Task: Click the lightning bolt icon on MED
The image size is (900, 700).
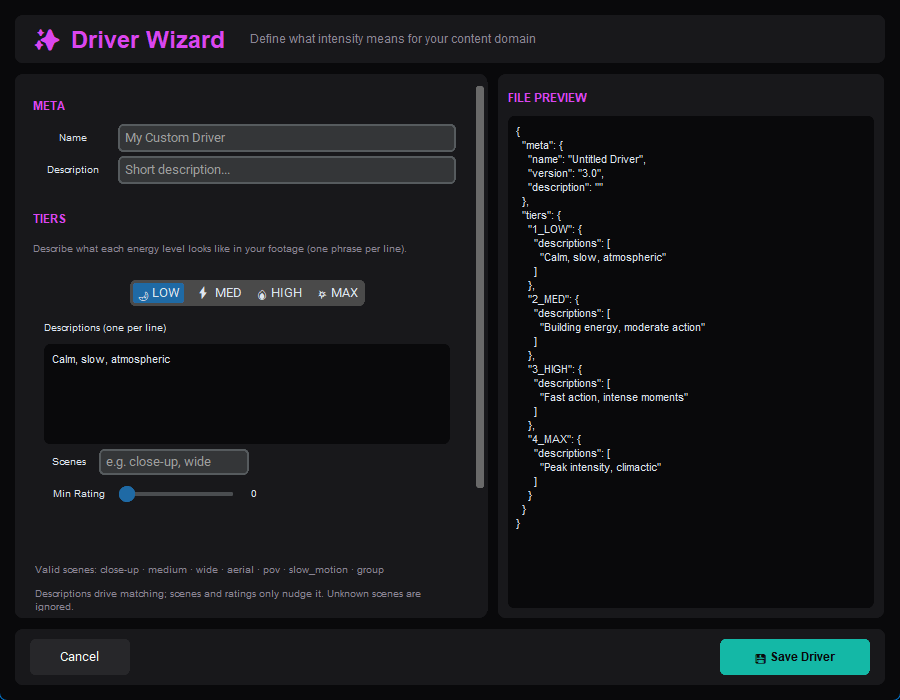Action: [203, 293]
